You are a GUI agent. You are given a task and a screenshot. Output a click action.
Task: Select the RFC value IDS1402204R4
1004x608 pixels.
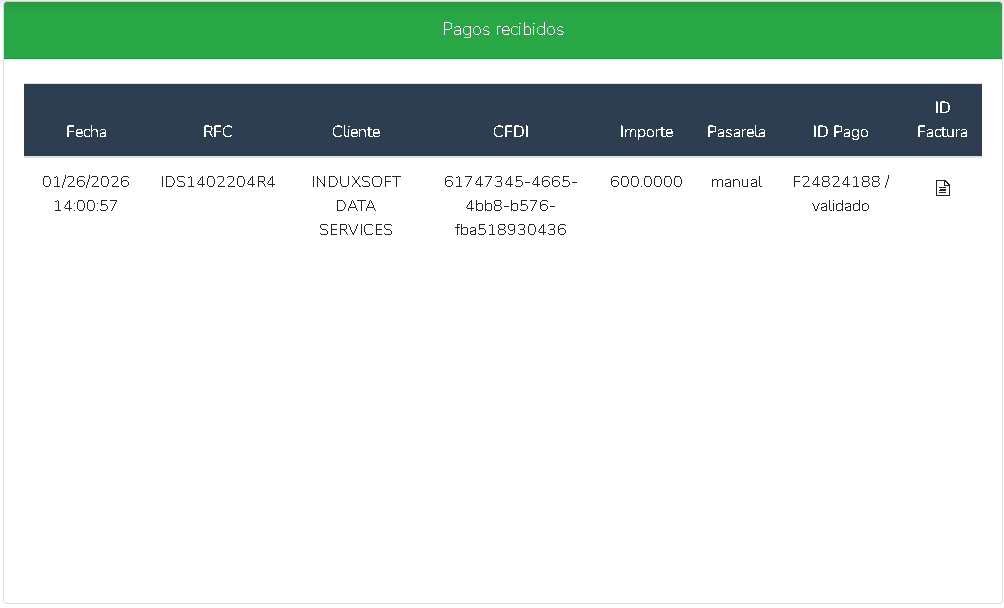click(217, 182)
